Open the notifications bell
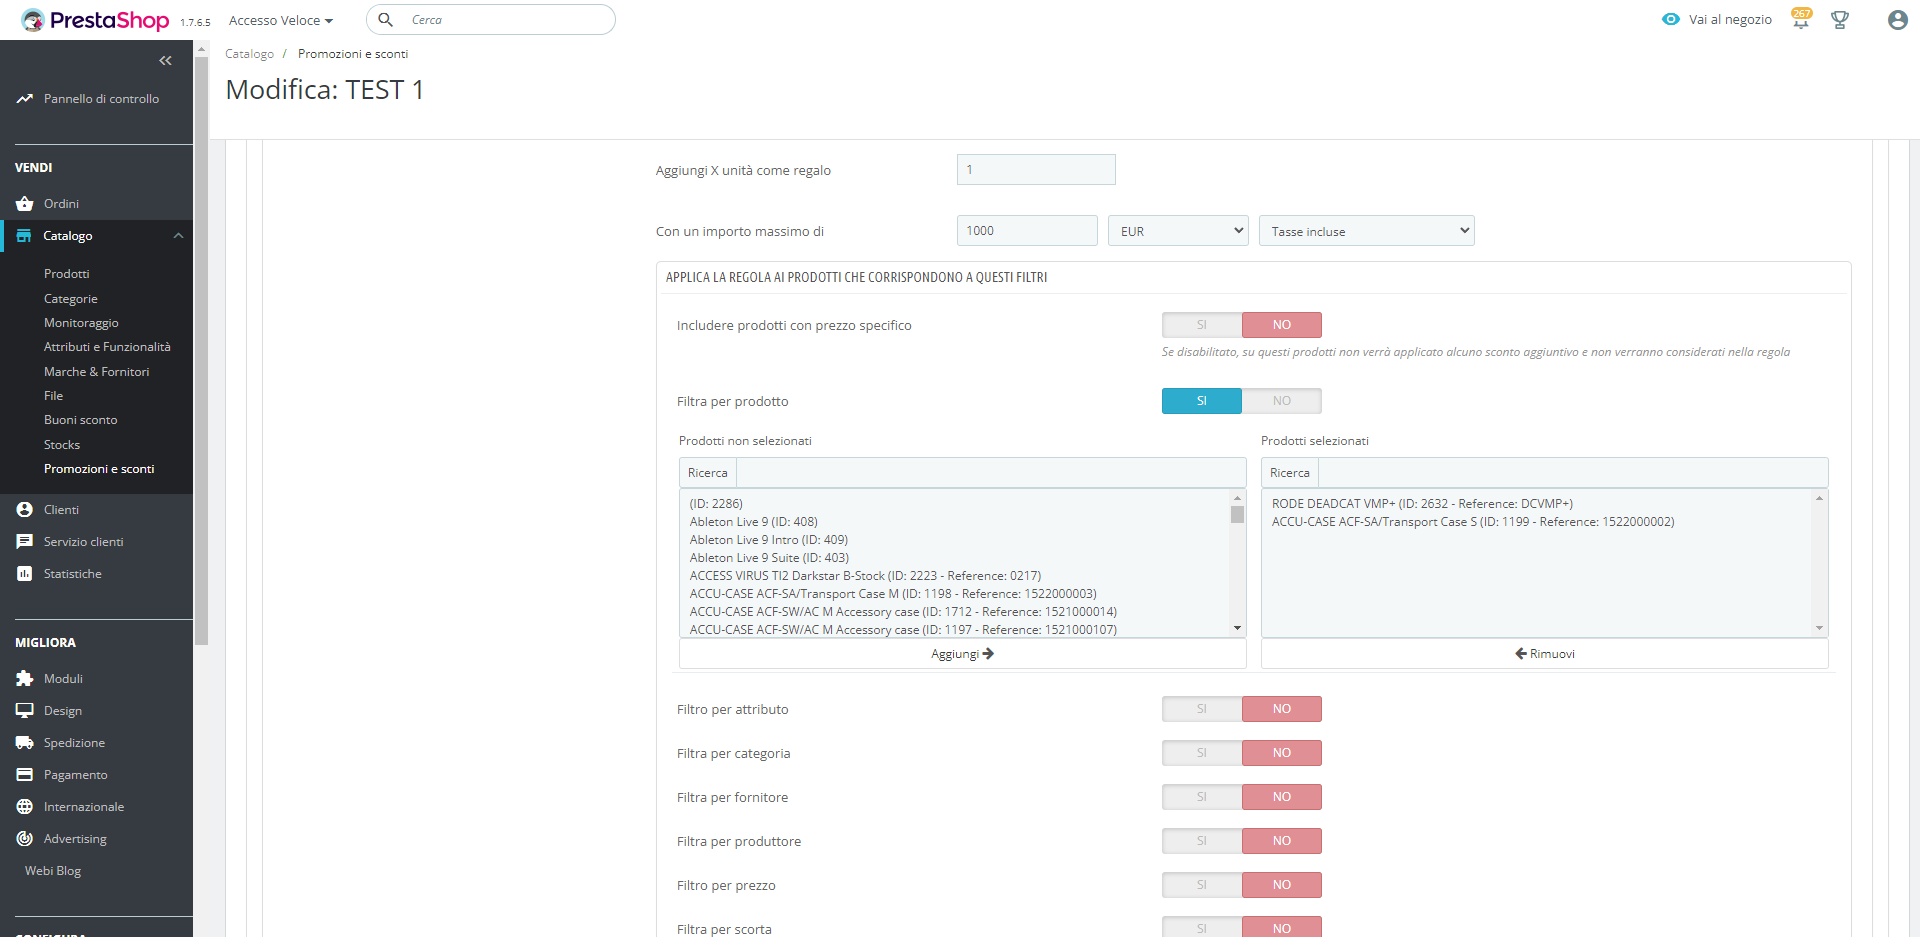This screenshot has height=937, width=1920. tap(1801, 19)
